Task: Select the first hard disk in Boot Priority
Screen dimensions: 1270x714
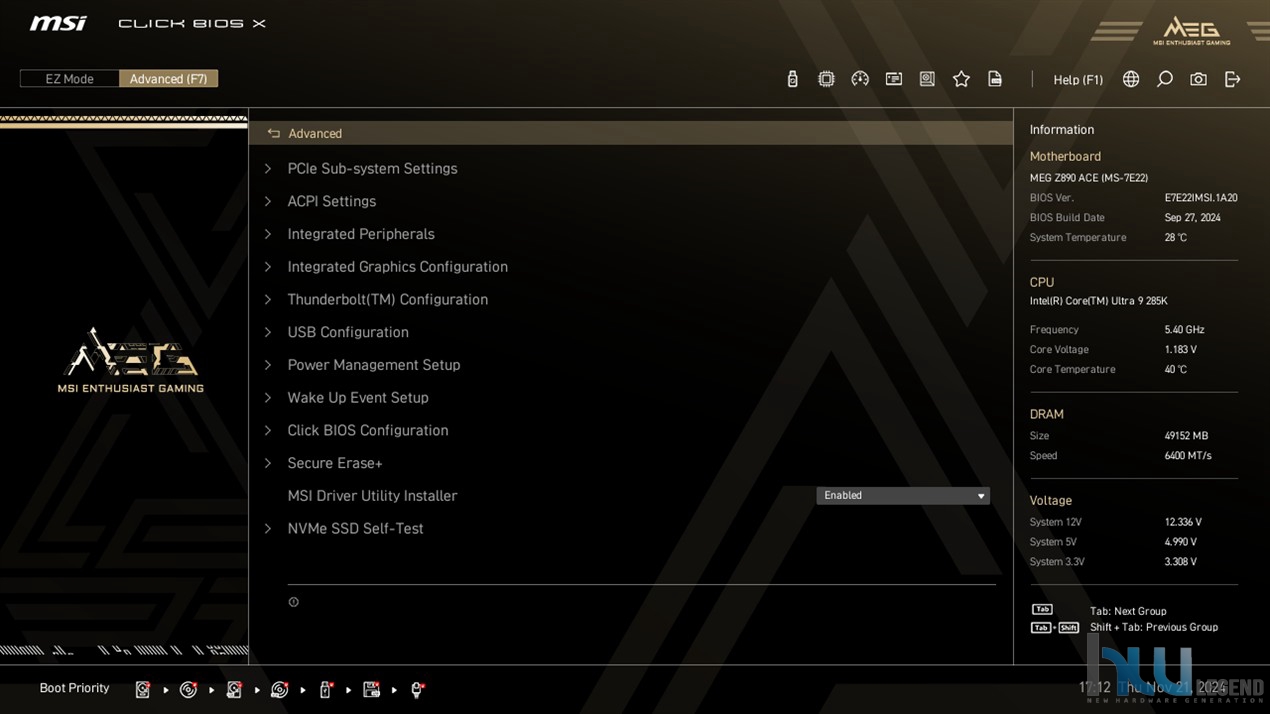Action: 143,689
